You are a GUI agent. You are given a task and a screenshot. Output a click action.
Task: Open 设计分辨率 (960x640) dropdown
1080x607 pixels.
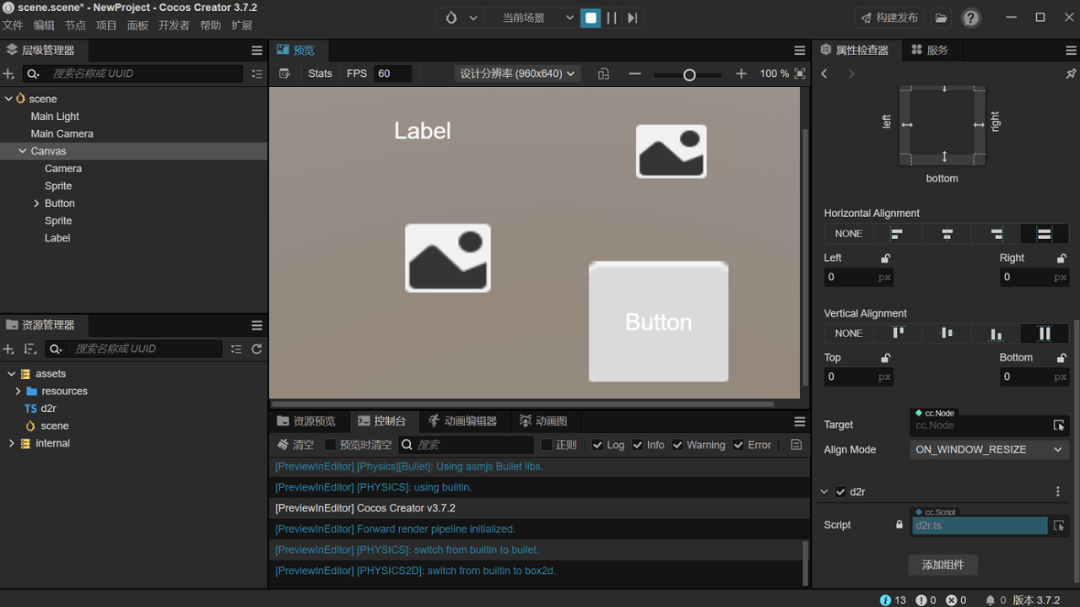pos(517,74)
